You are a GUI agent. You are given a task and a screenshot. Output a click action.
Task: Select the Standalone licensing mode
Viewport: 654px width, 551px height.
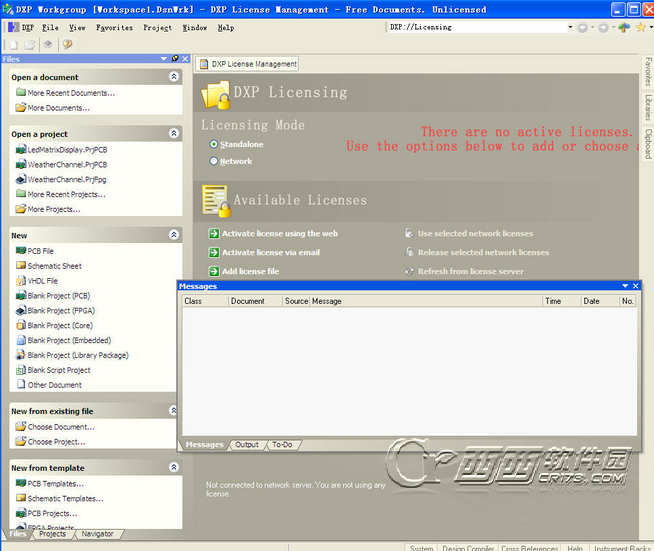tap(214, 144)
